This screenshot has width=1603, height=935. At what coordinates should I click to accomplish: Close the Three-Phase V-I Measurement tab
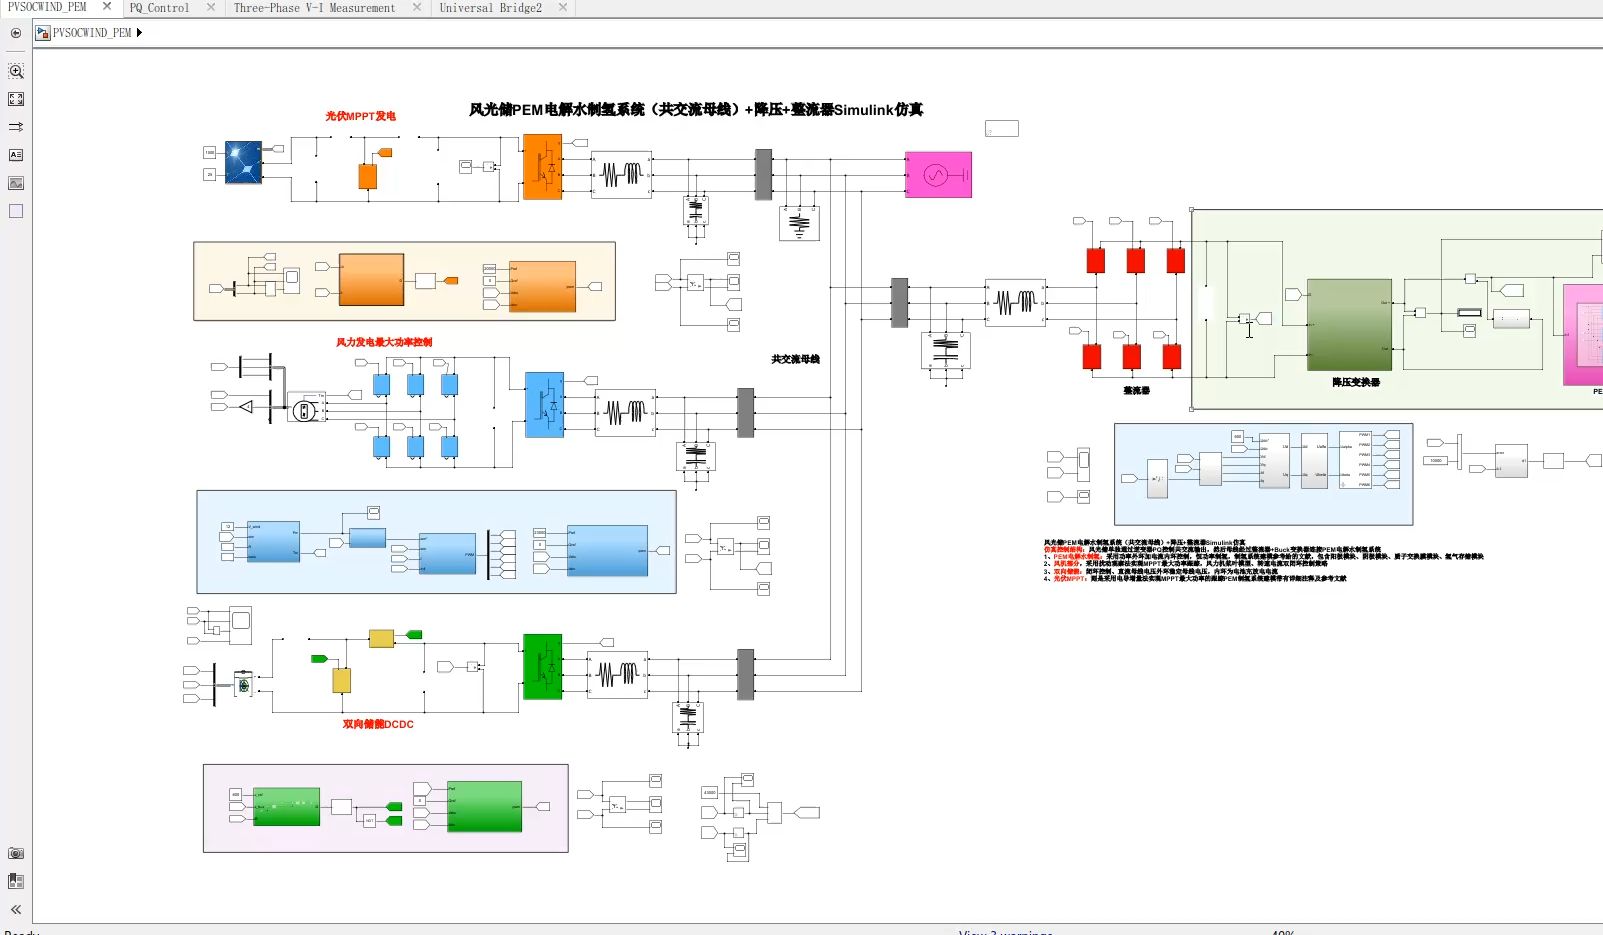[x=417, y=7]
